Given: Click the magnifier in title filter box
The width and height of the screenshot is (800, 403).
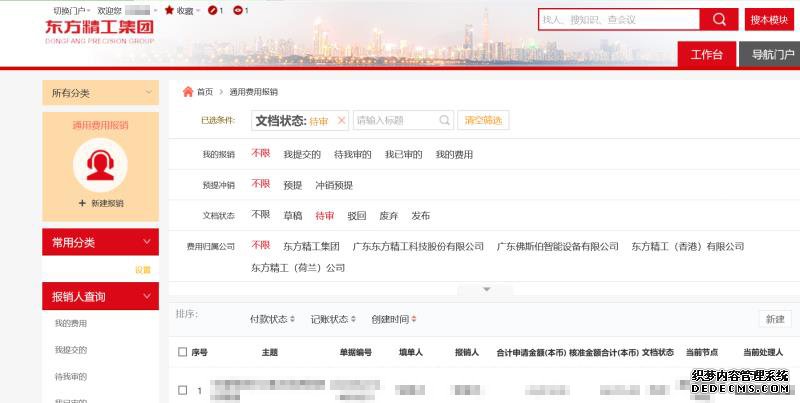Looking at the screenshot, I should (444, 120).
